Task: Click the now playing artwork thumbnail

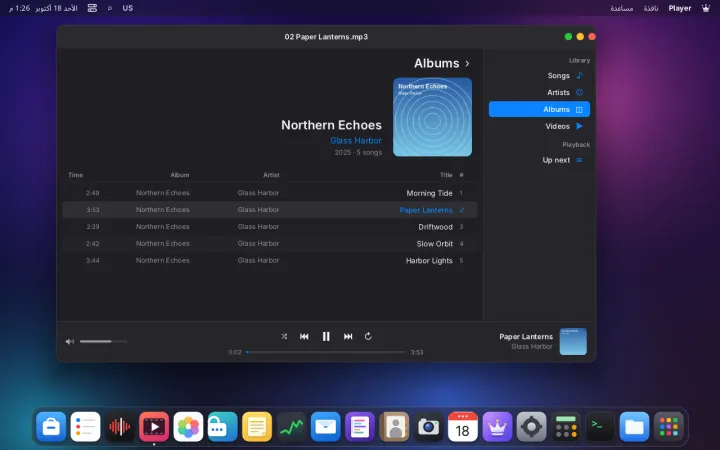Action: pyautogui.click(x=573, y=341)
